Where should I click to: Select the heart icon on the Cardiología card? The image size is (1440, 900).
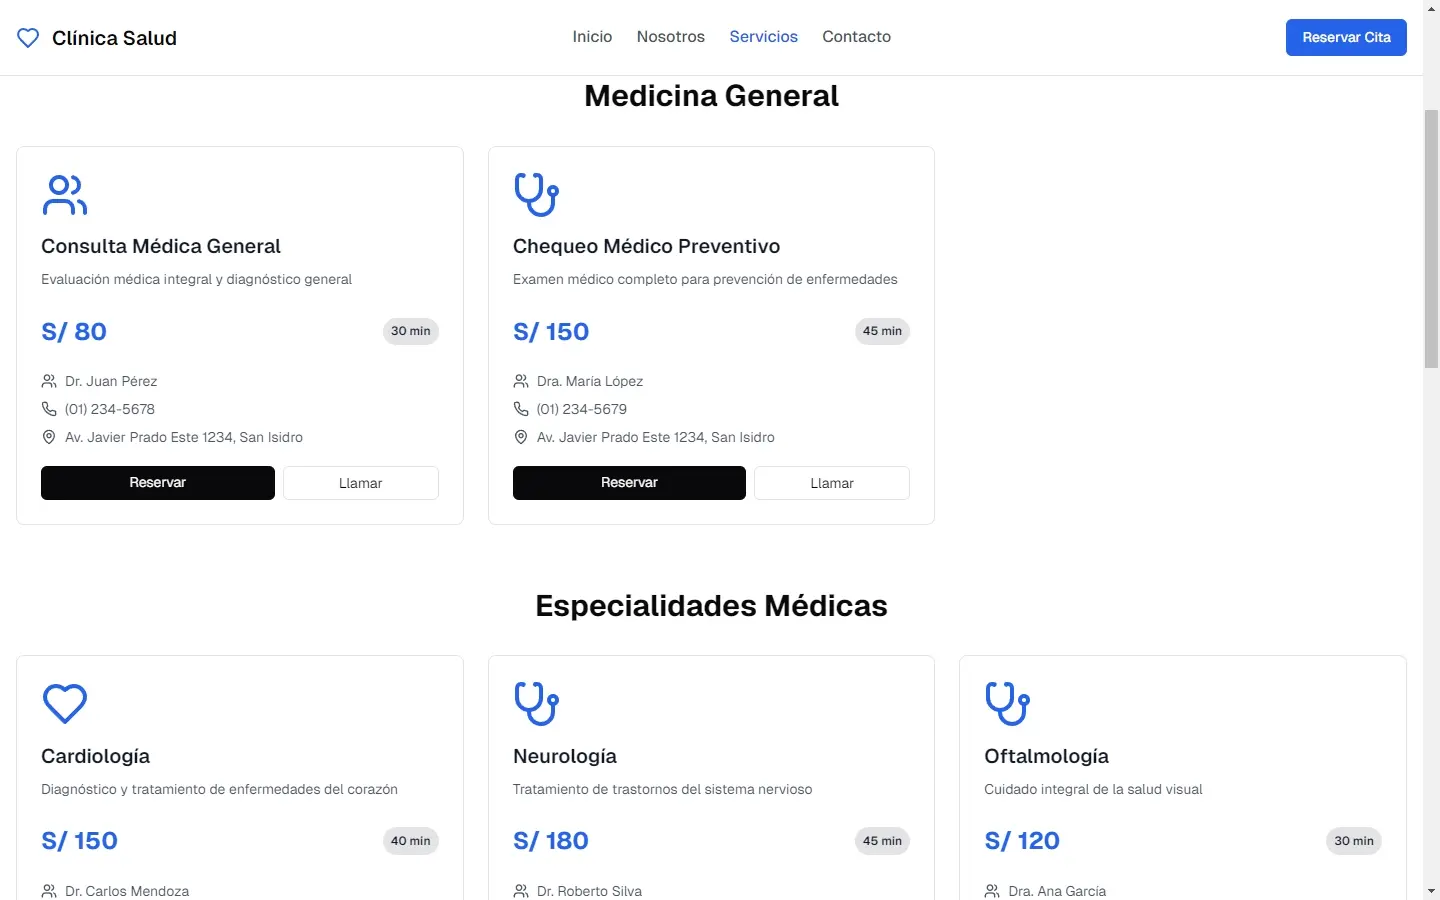(x=64, y=703)
